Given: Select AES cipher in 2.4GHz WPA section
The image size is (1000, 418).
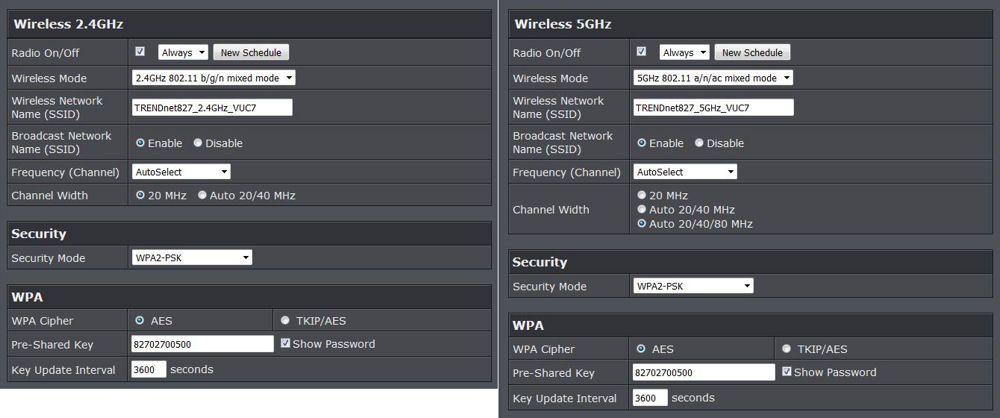Looking at the screenshot, I should 140,320.
